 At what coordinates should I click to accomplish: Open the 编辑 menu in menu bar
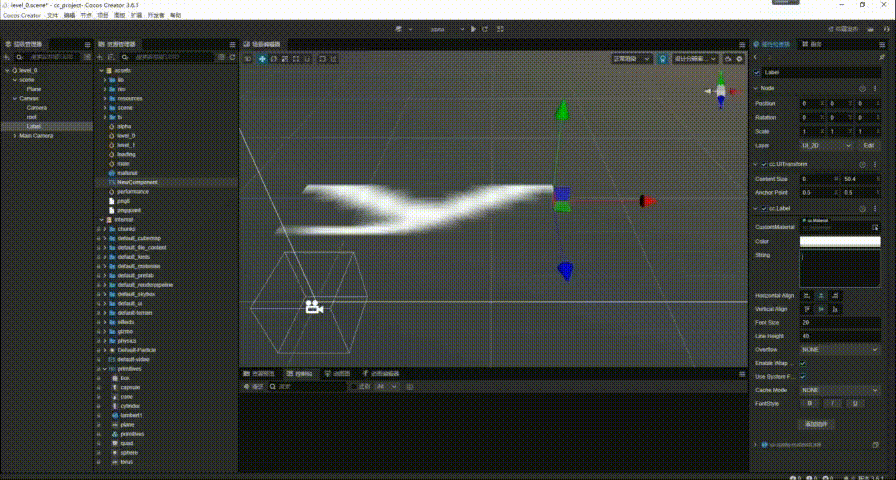[69, 15]
